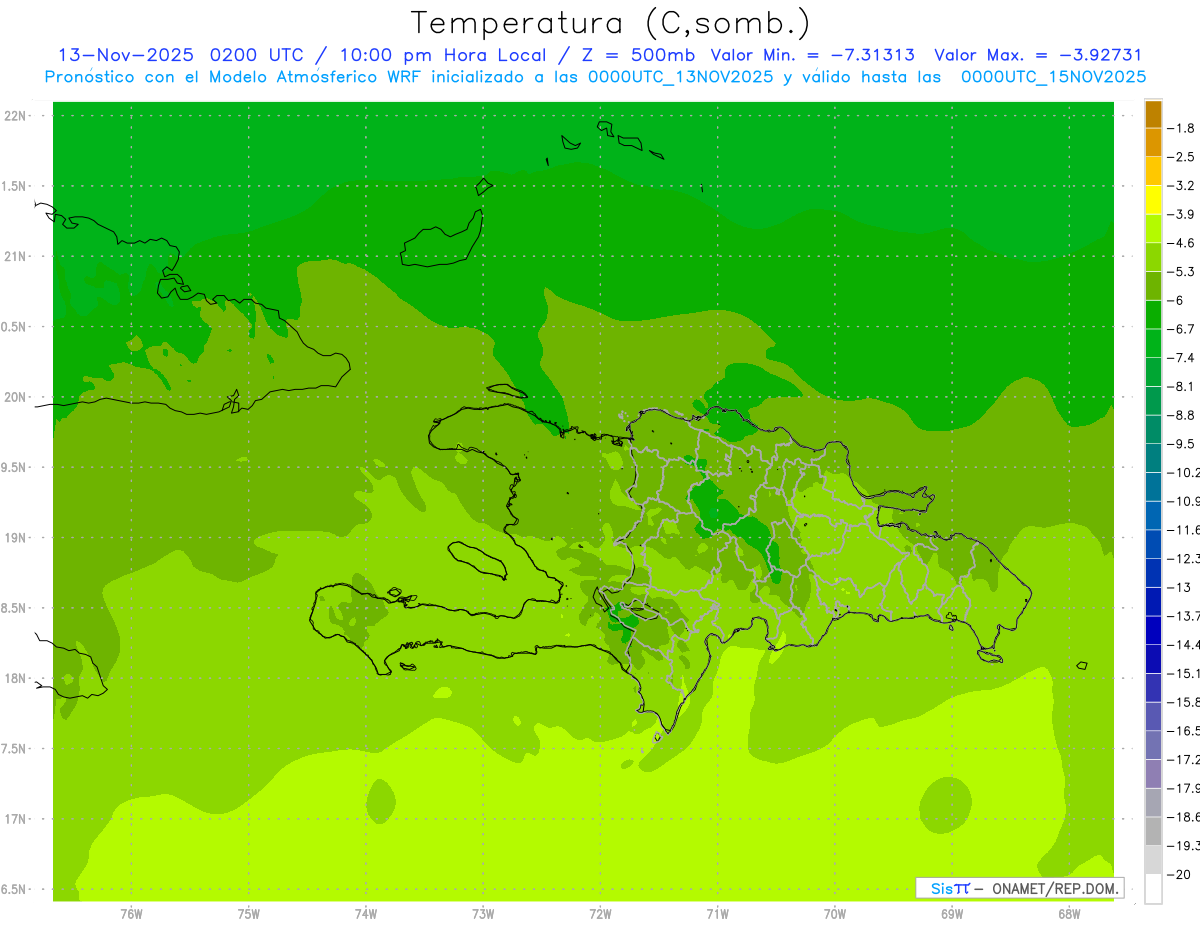Click the title text Temperatura (C,somb.)
This screenshot has width=1200, height=927.
click(x=611, y=23)
